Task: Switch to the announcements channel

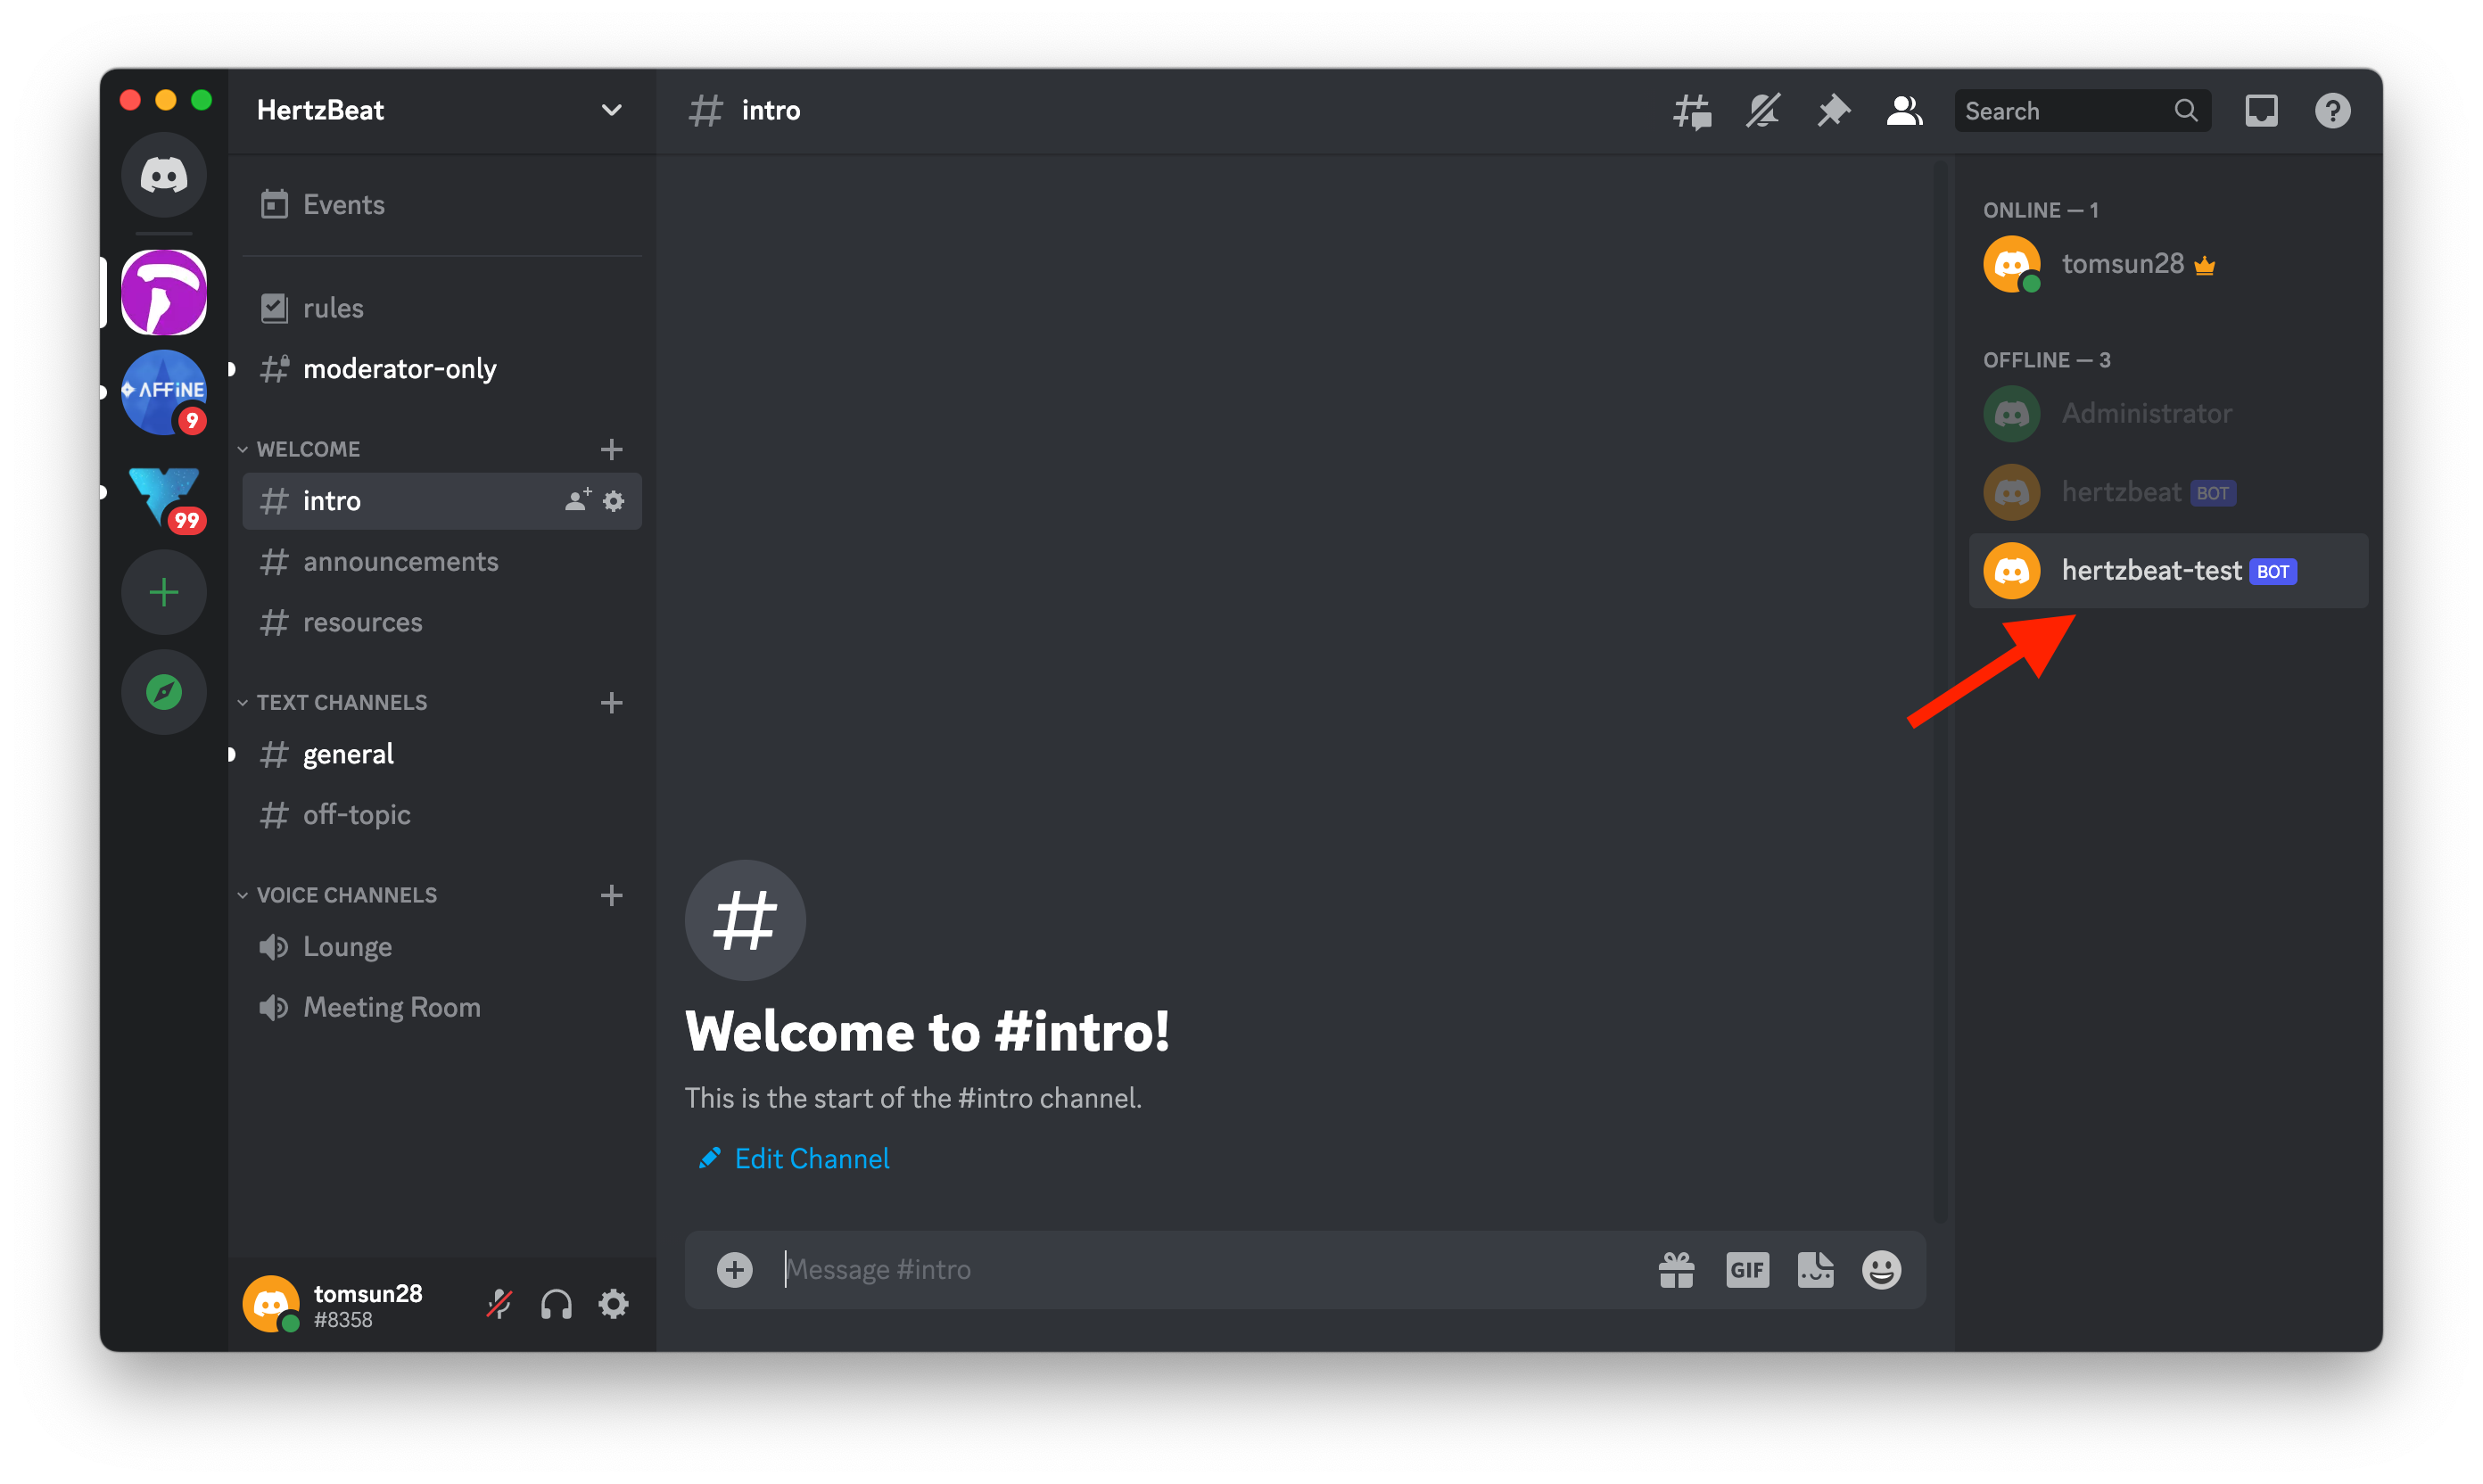Action: click(400, 562)
